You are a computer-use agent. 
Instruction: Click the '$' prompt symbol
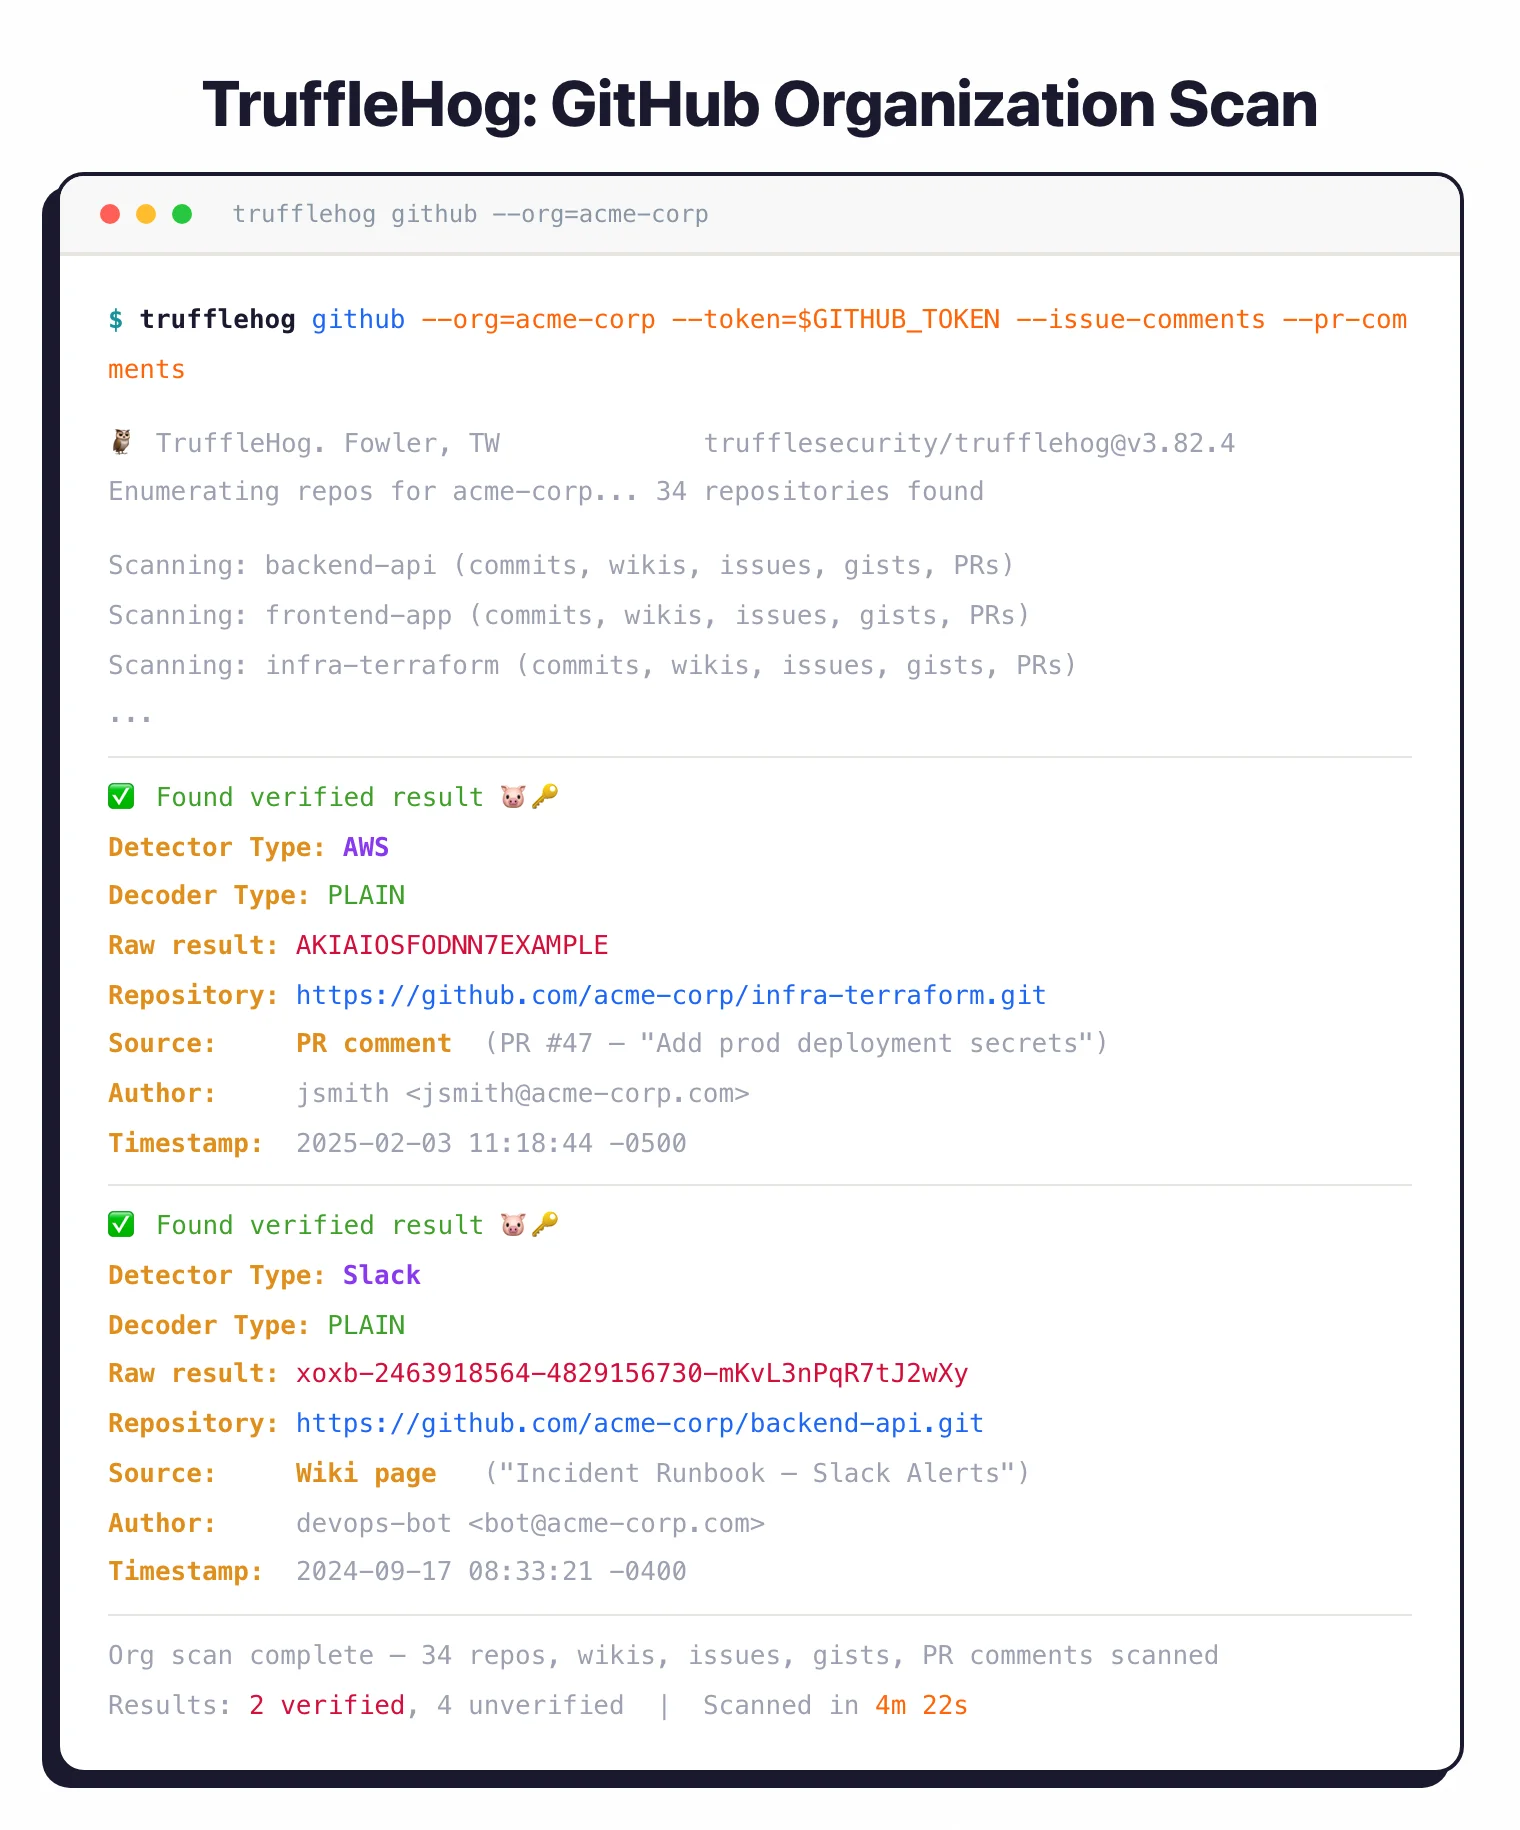(116, 320)
